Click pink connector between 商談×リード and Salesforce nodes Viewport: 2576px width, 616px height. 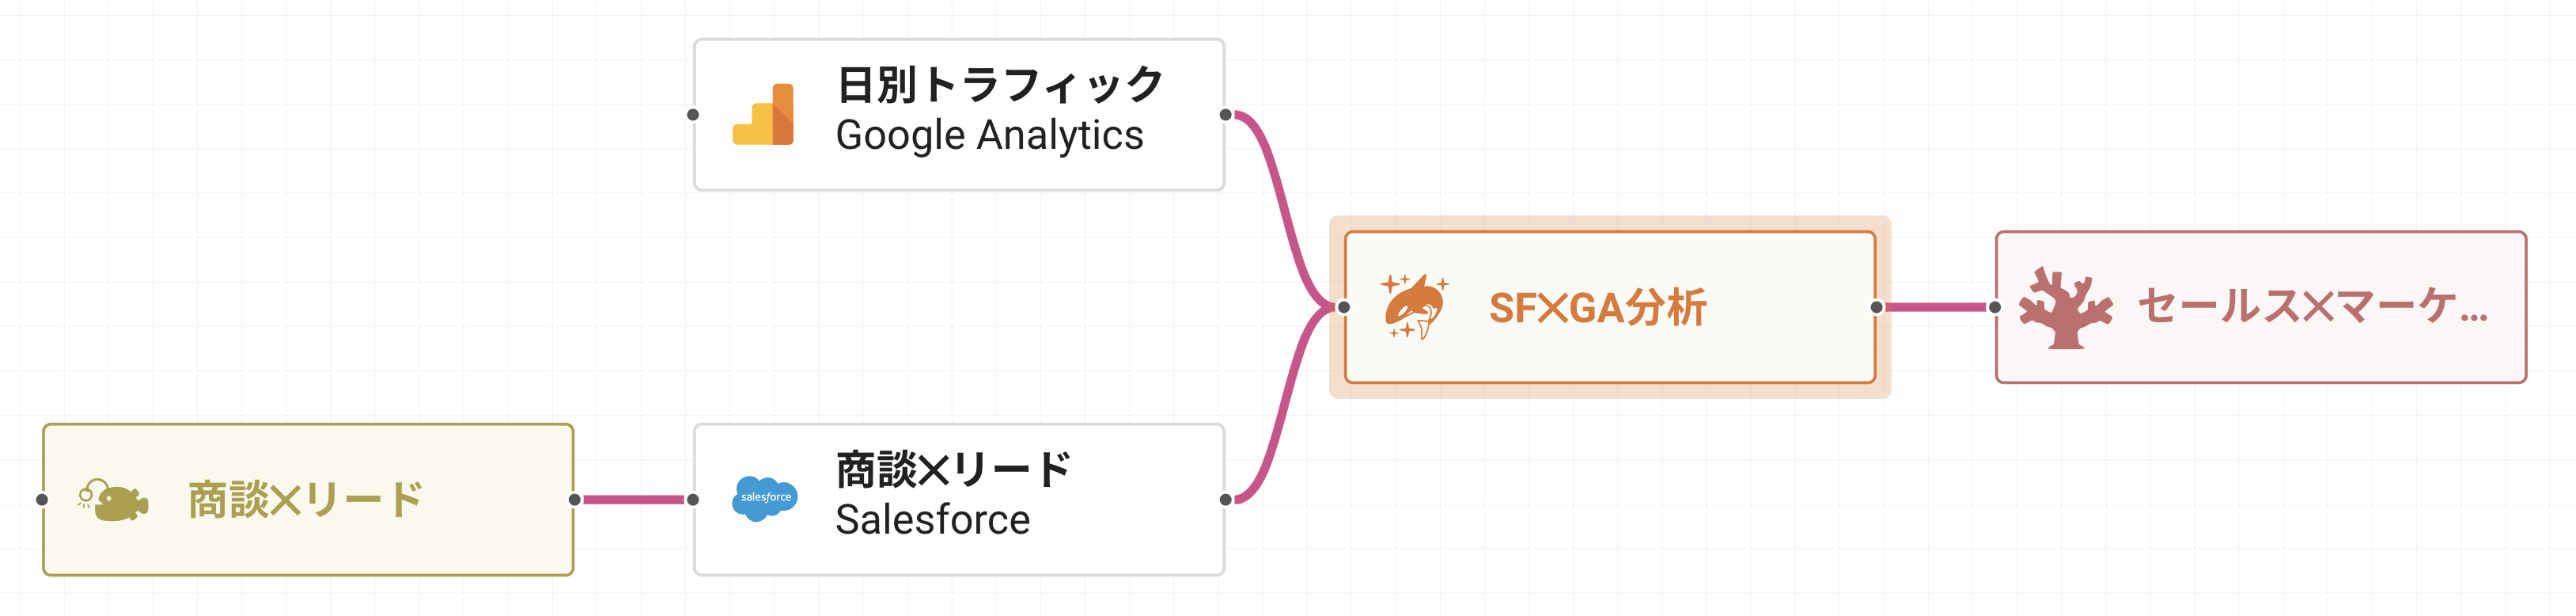coord(633,499)
